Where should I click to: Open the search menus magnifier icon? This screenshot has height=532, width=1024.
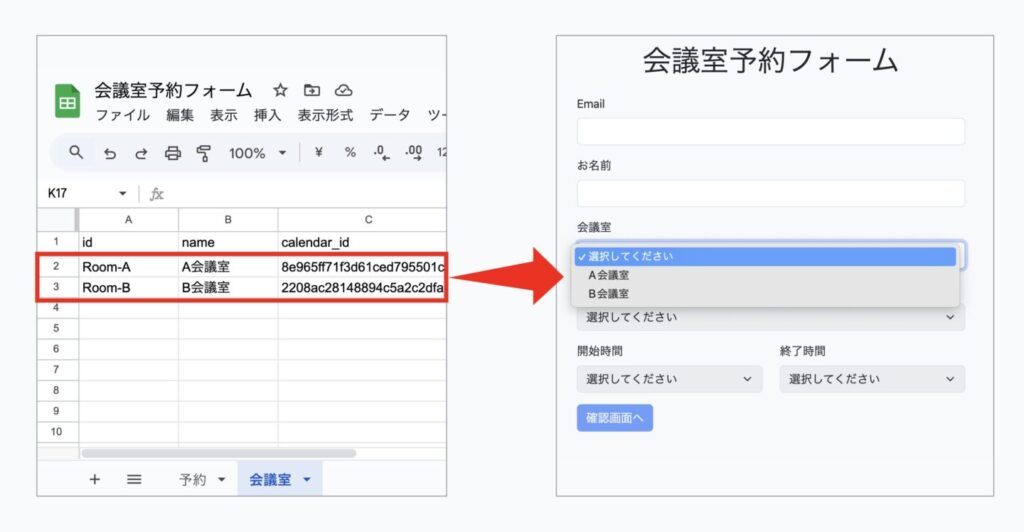[76, 152]
